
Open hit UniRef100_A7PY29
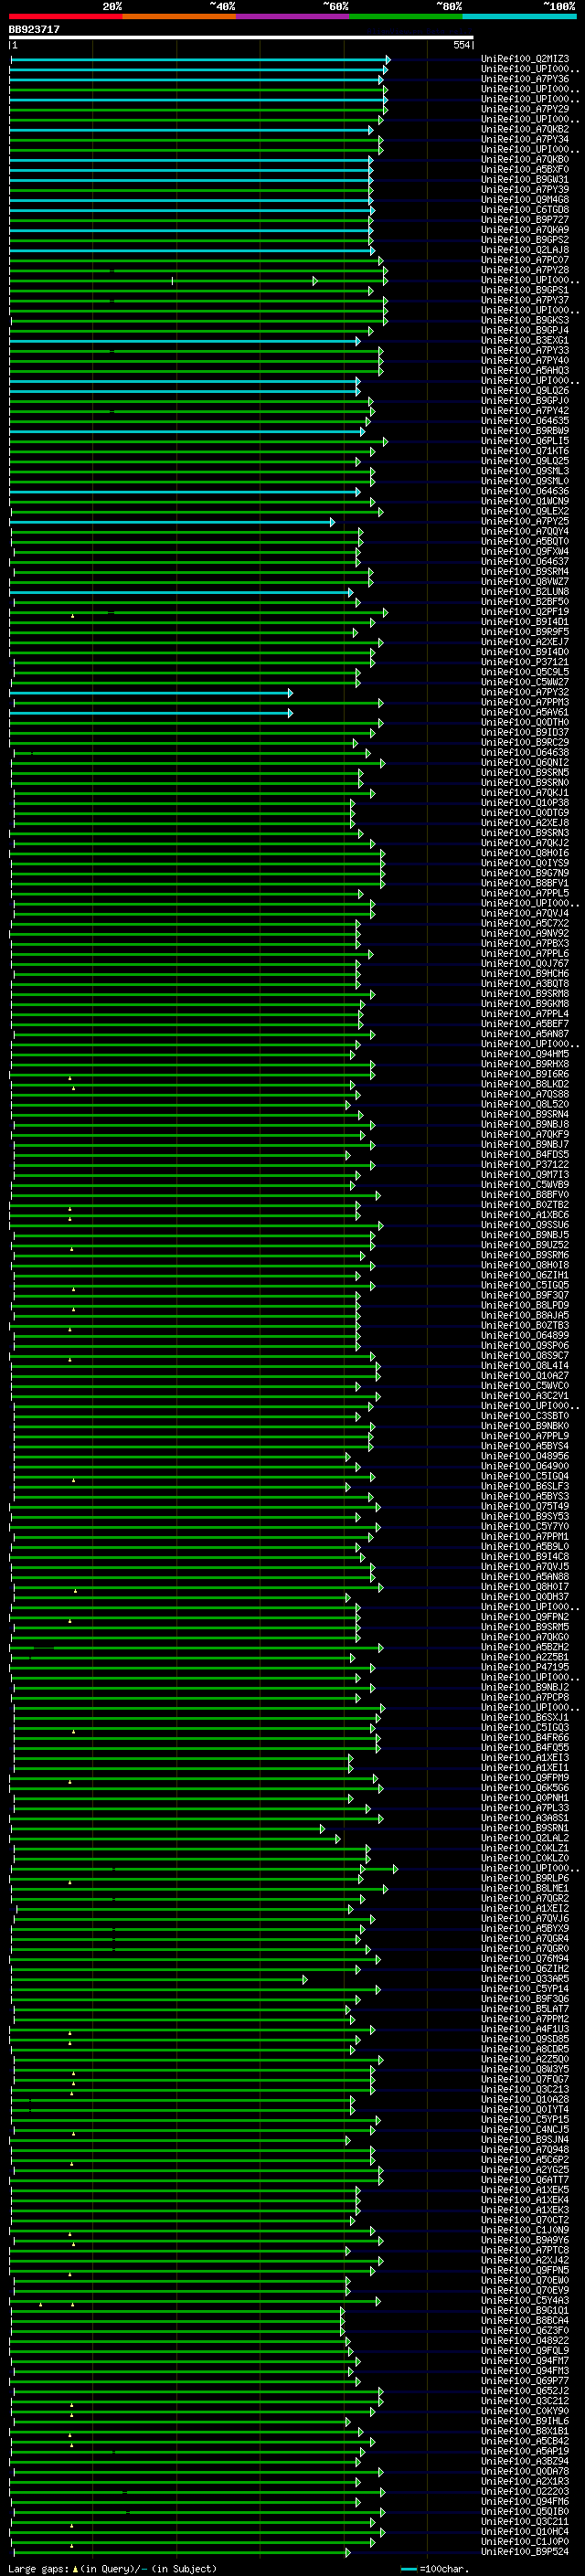click(525, 109)
